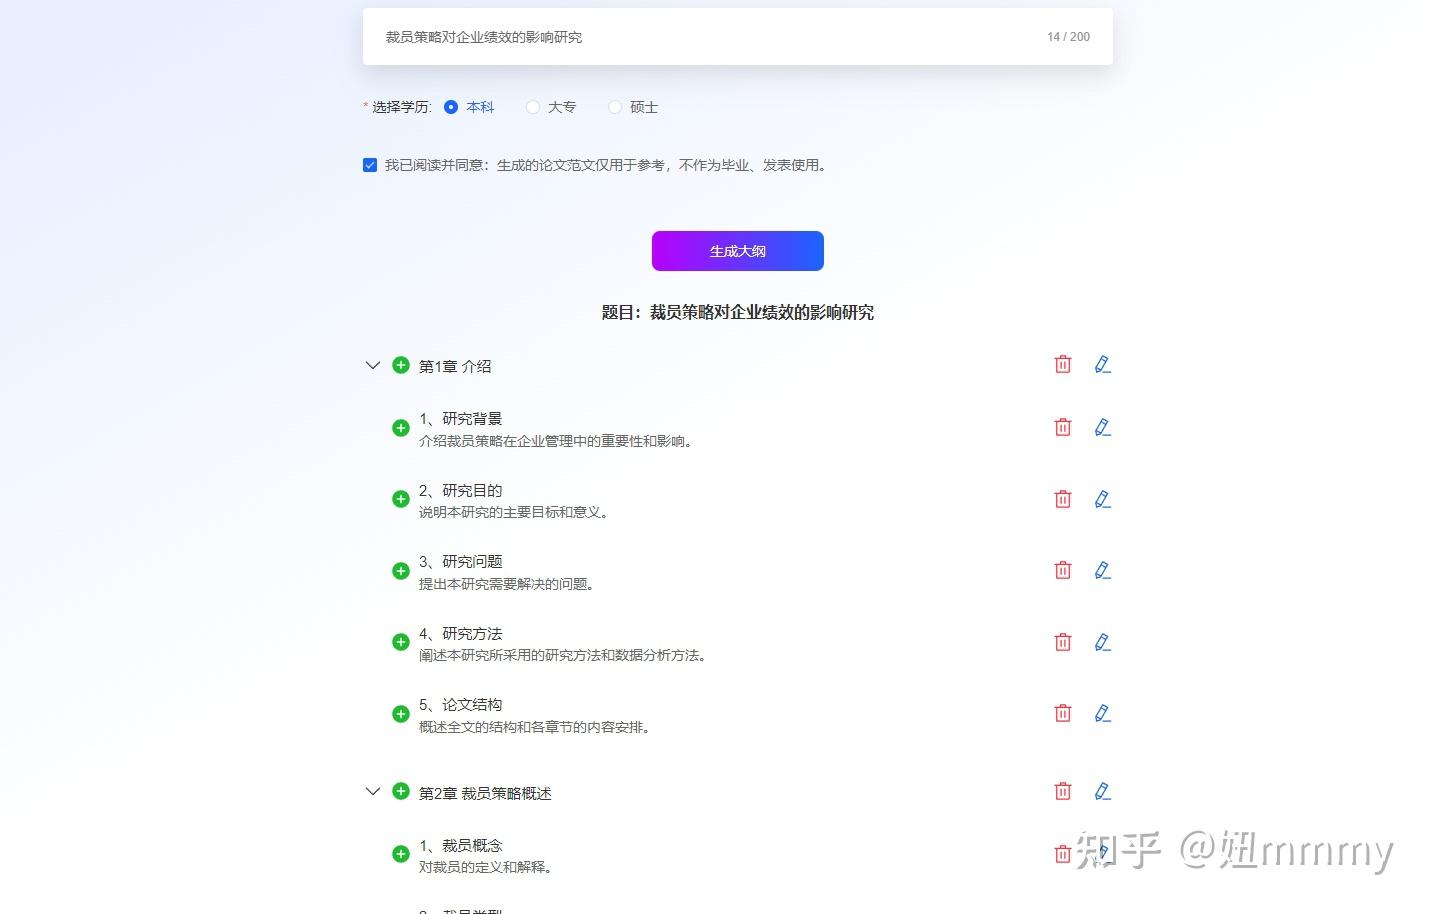
Task: Click the green plus icon beside 裁员概念
Action: pyautogui.click(x=400, y=854)
